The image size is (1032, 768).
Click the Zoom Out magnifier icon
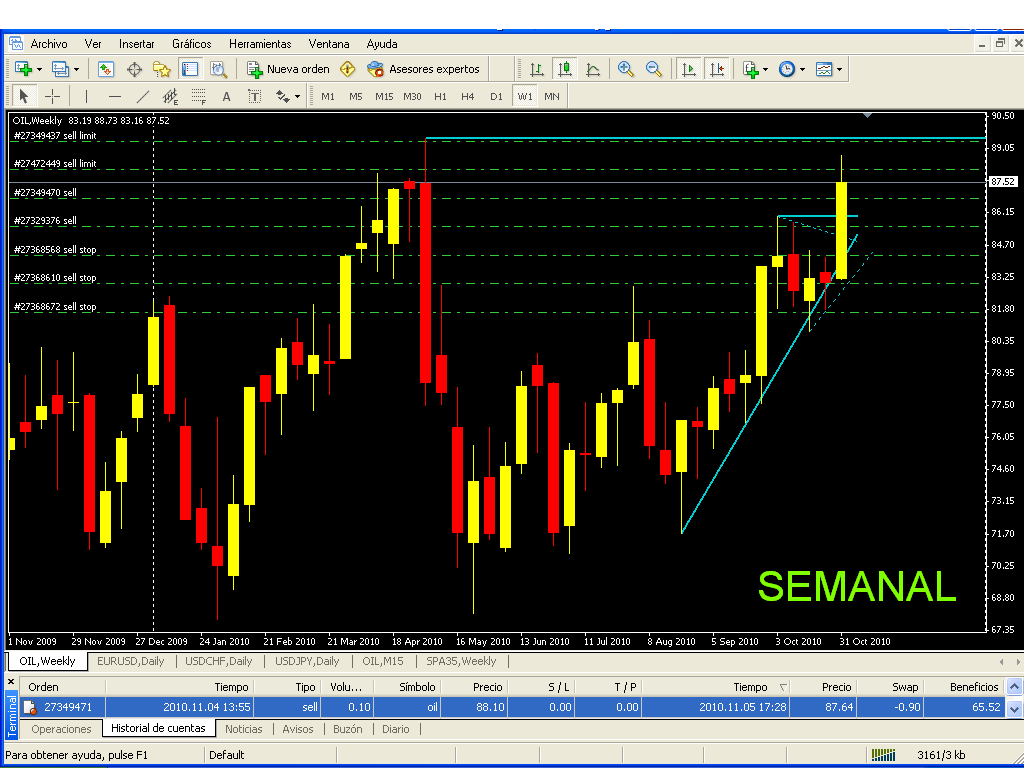[654, 69]
